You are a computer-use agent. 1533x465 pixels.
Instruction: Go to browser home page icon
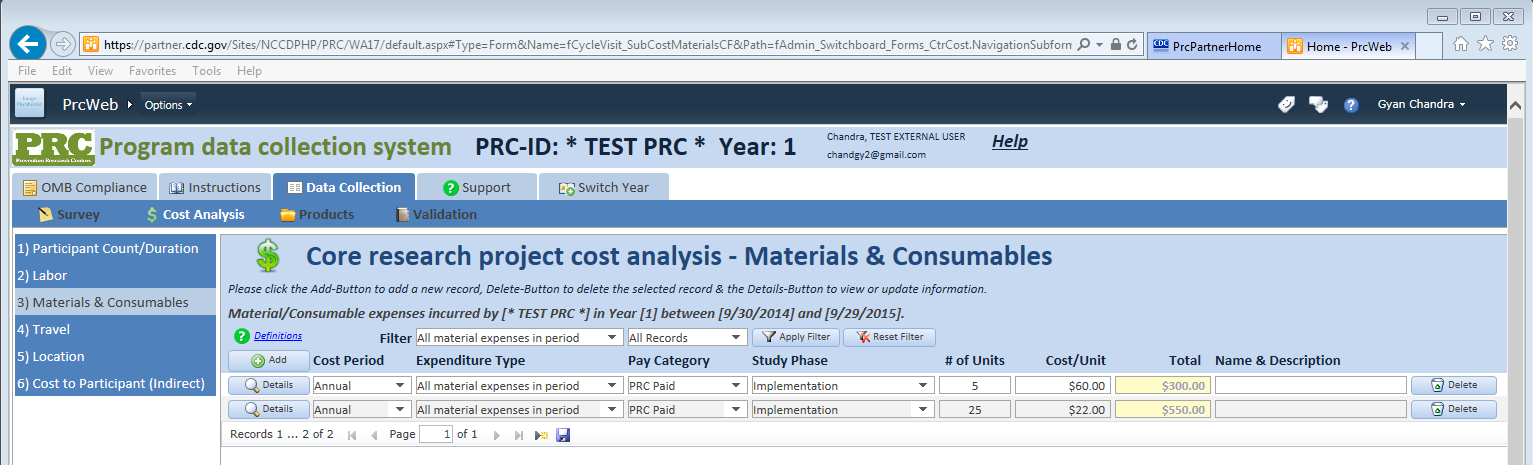click(x=1461, y=44)
